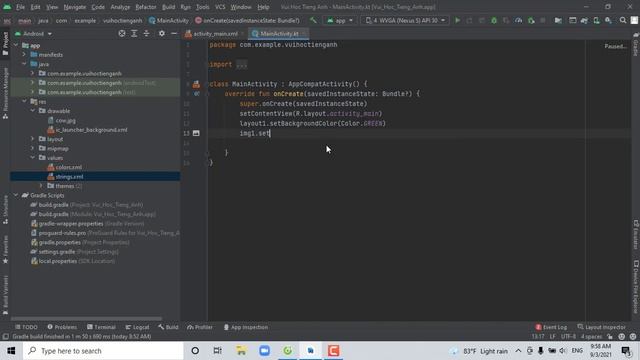Click the class gutter icon beside MainActivity
The height and width of the screenshot is (360, 640).
(x=196, y=84)
